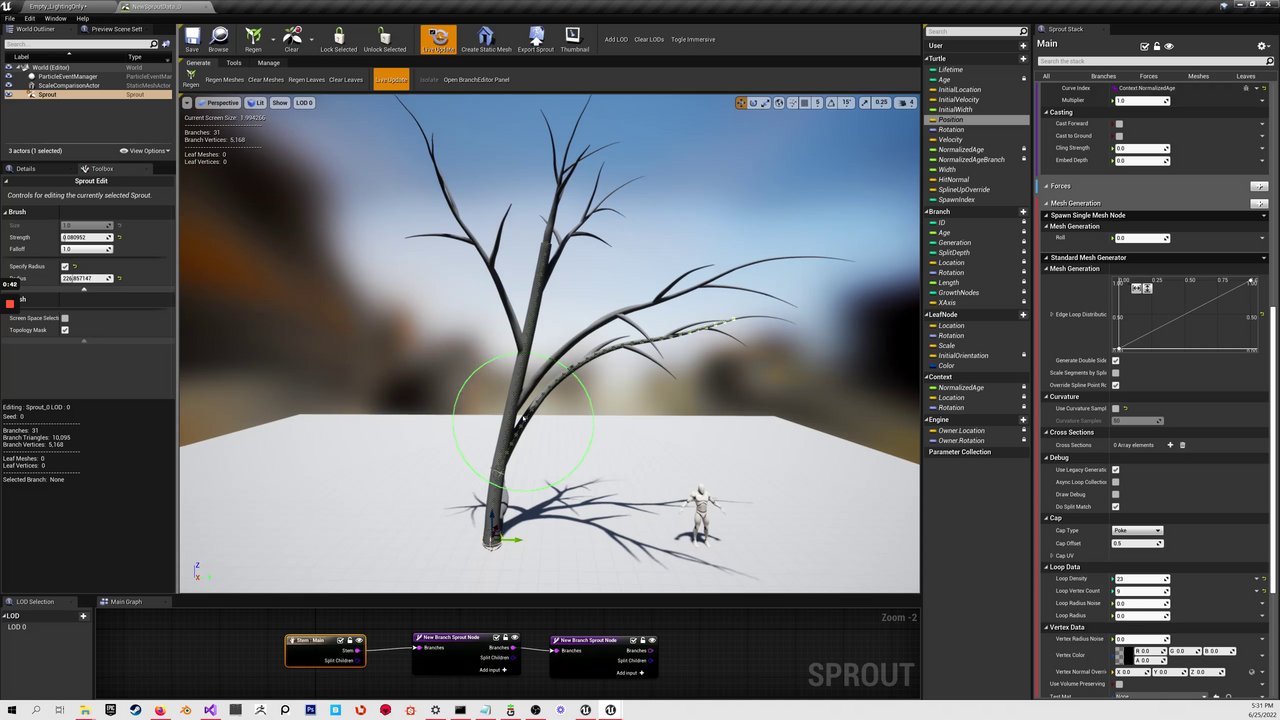Switch to the Tools tab
This screenshot has height=720, width=1280.
pos(233,63)
